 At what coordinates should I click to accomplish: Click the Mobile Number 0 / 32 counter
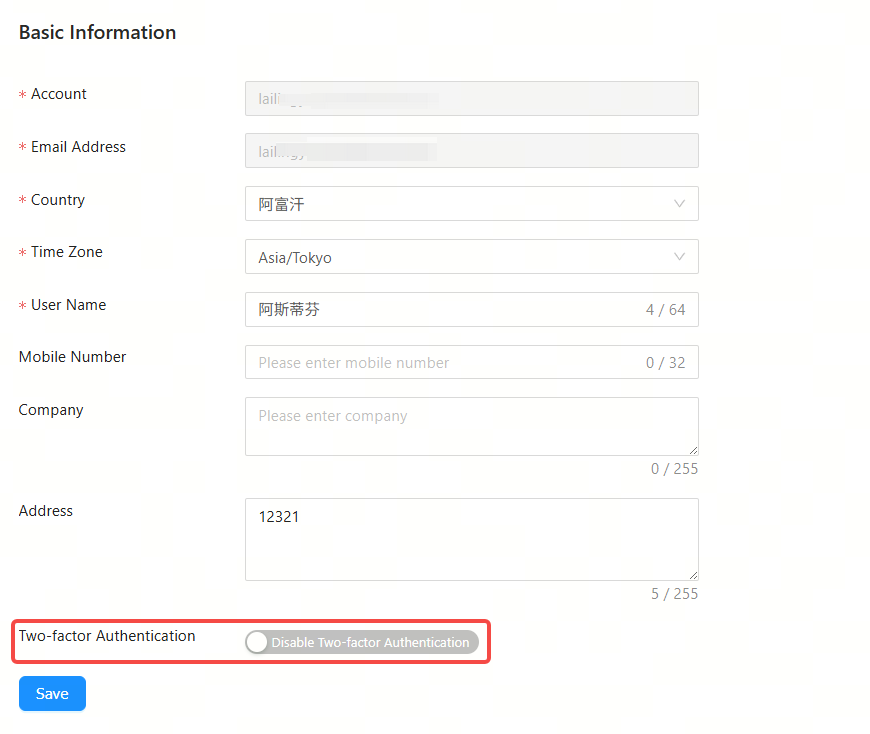(665, 363)
